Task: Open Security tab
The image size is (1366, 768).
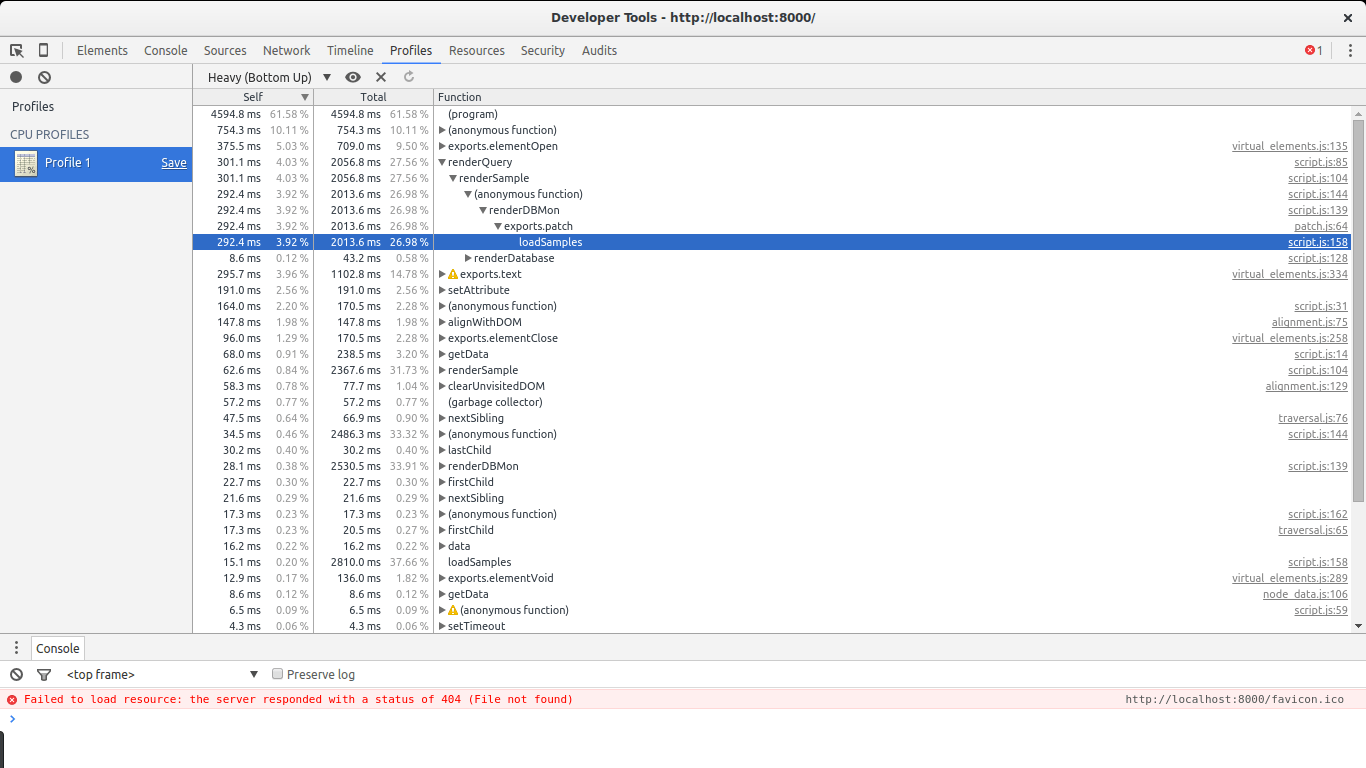Action: coord(543,50)
